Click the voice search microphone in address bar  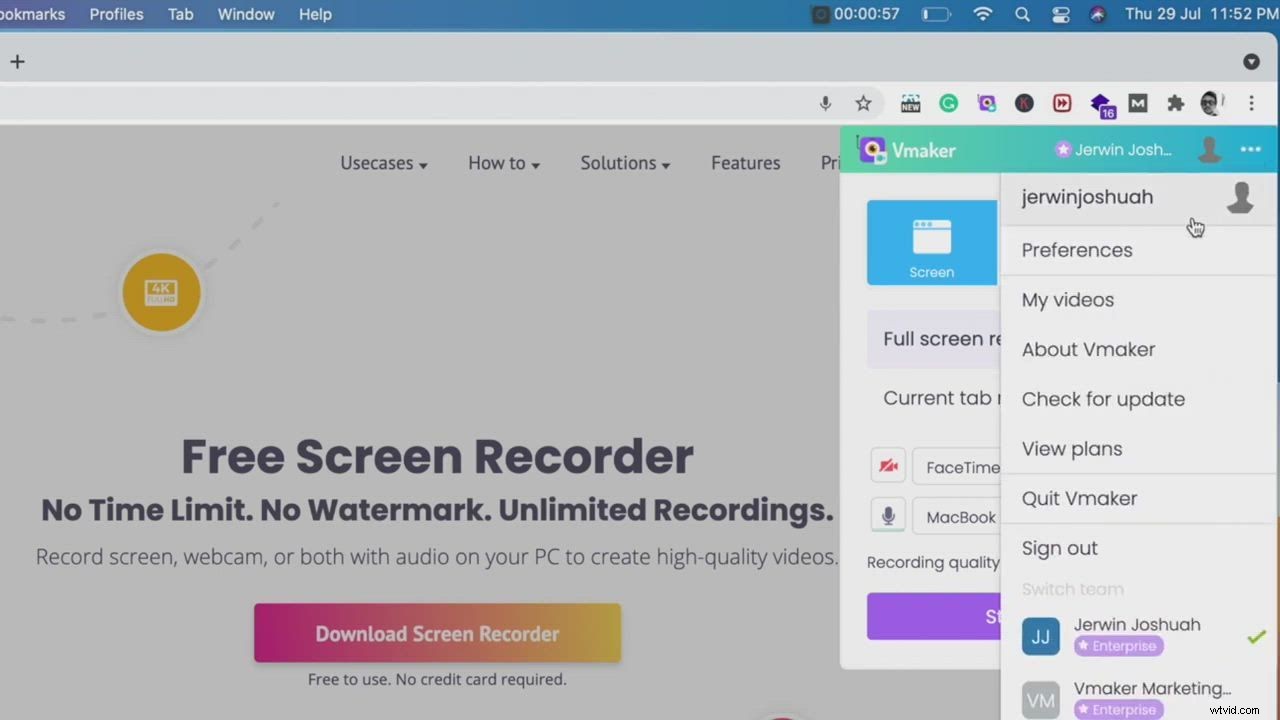coord(825,103)
